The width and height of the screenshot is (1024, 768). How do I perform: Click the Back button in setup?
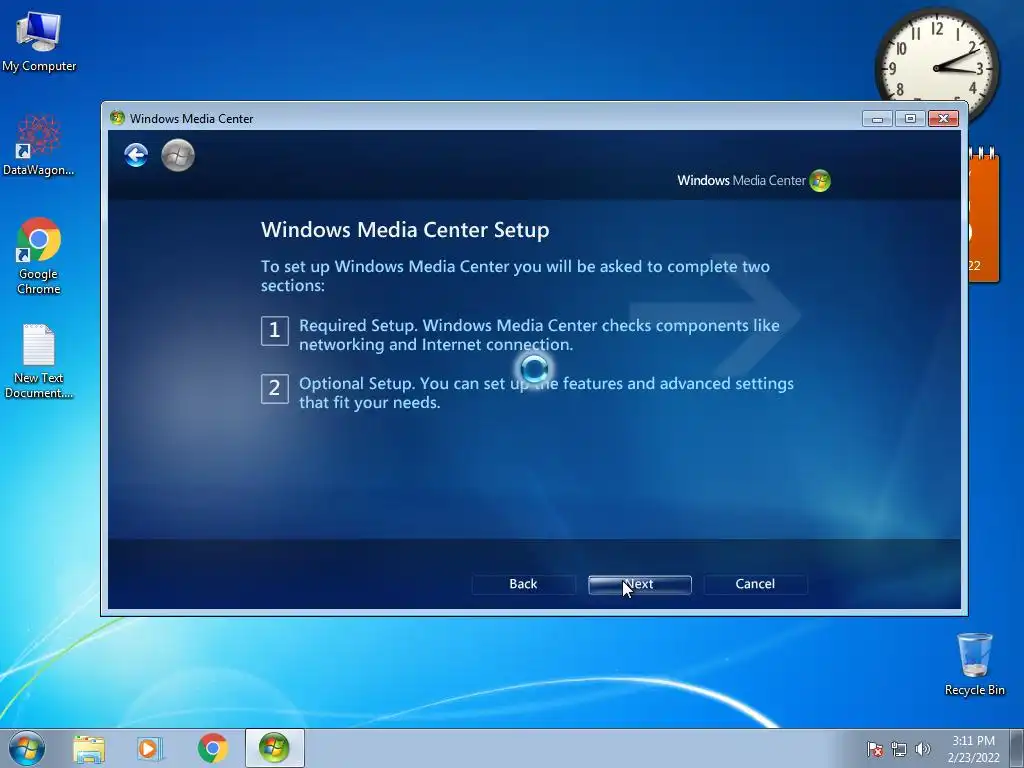click(x=523, y=584)
